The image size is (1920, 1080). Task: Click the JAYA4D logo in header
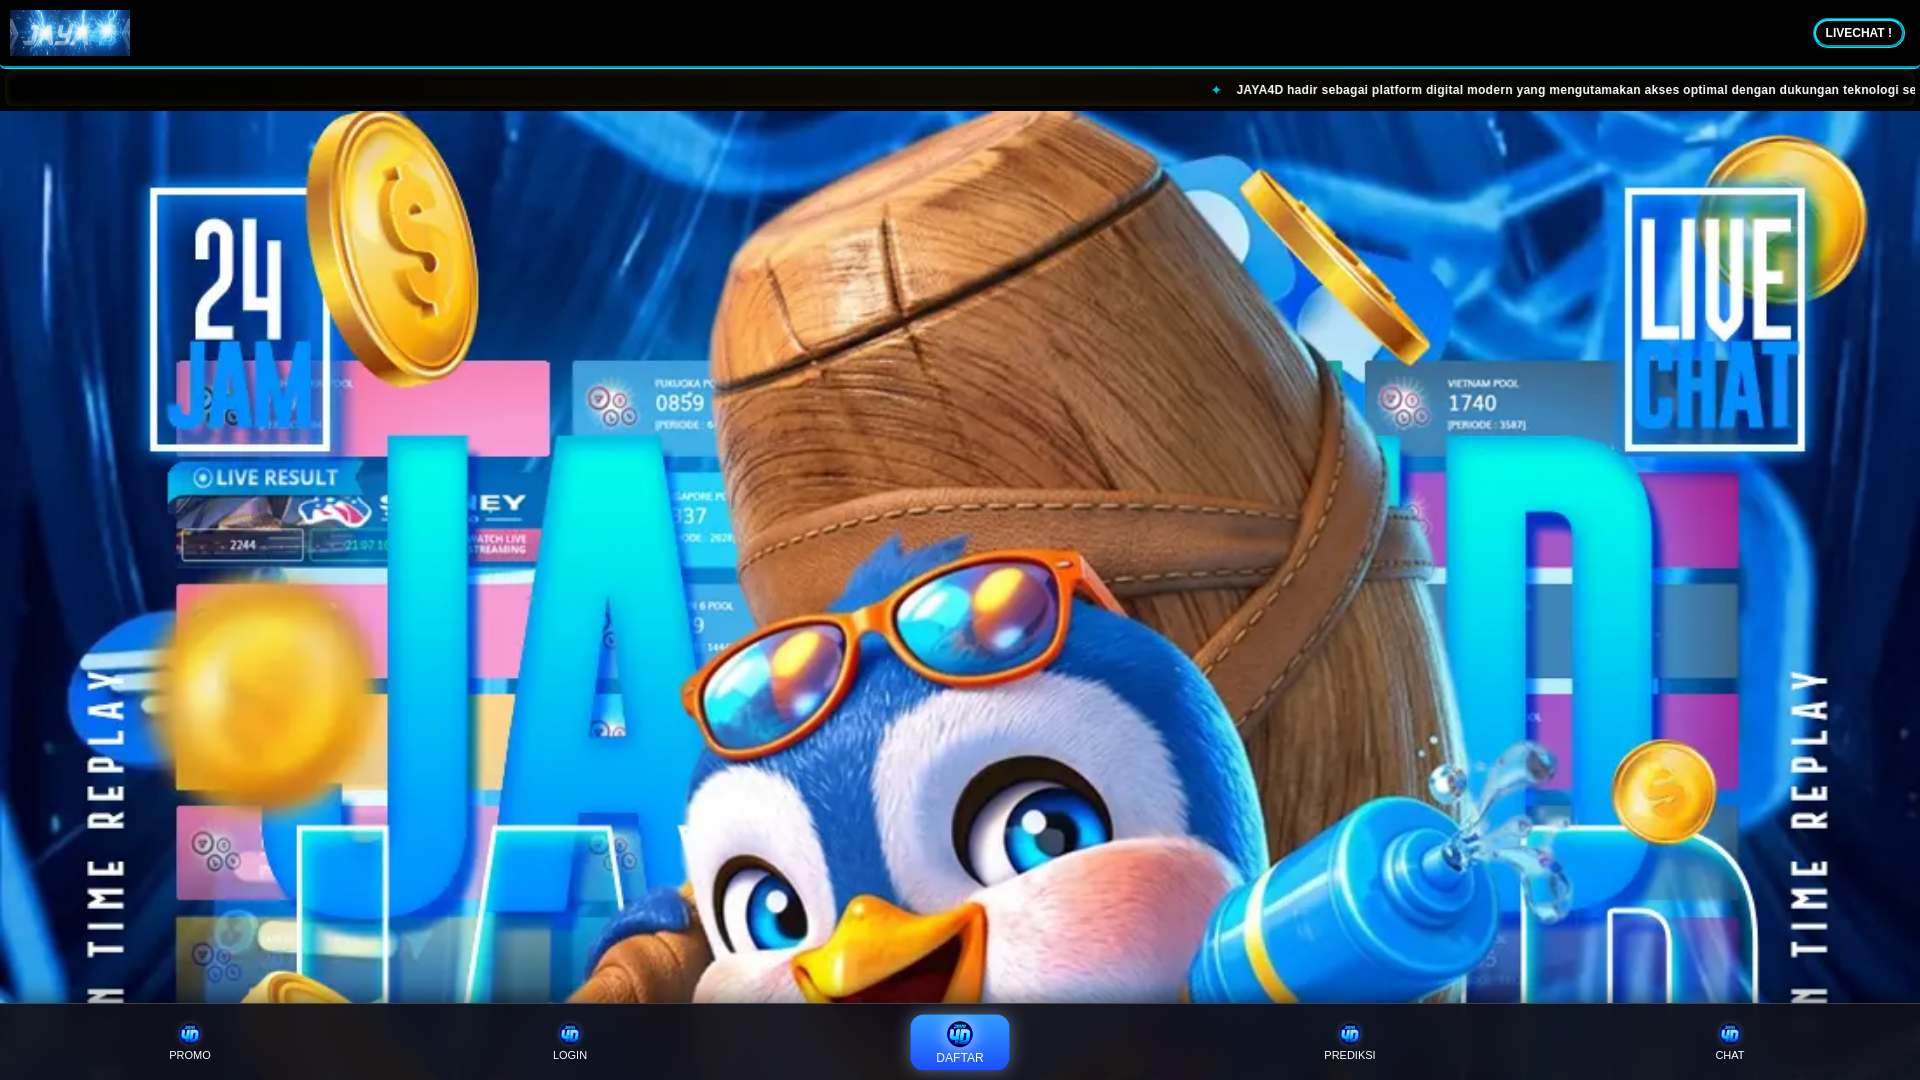pyautogui.click(x=70, y=33)
